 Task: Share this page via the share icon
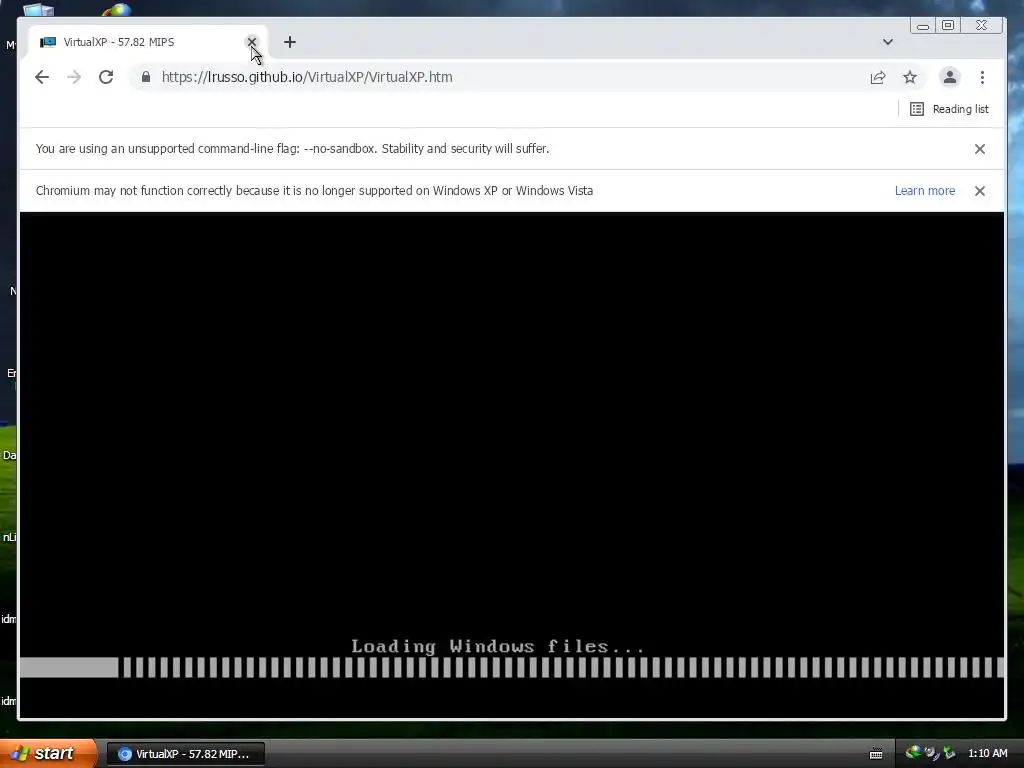point(878,78)
